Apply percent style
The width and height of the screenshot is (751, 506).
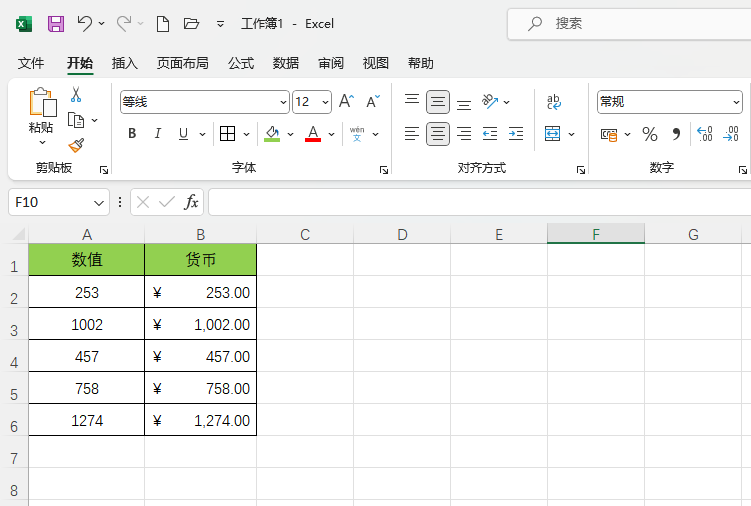(649, 134)
